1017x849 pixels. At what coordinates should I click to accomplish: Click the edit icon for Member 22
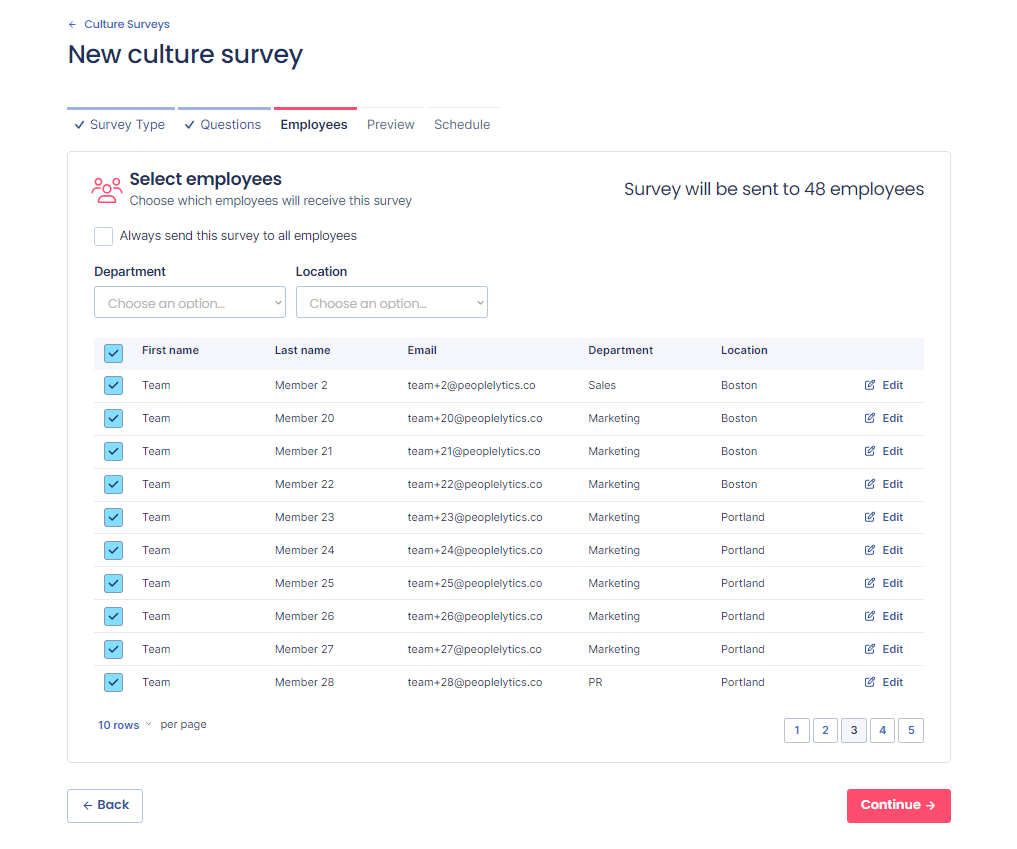click(870, 484)
